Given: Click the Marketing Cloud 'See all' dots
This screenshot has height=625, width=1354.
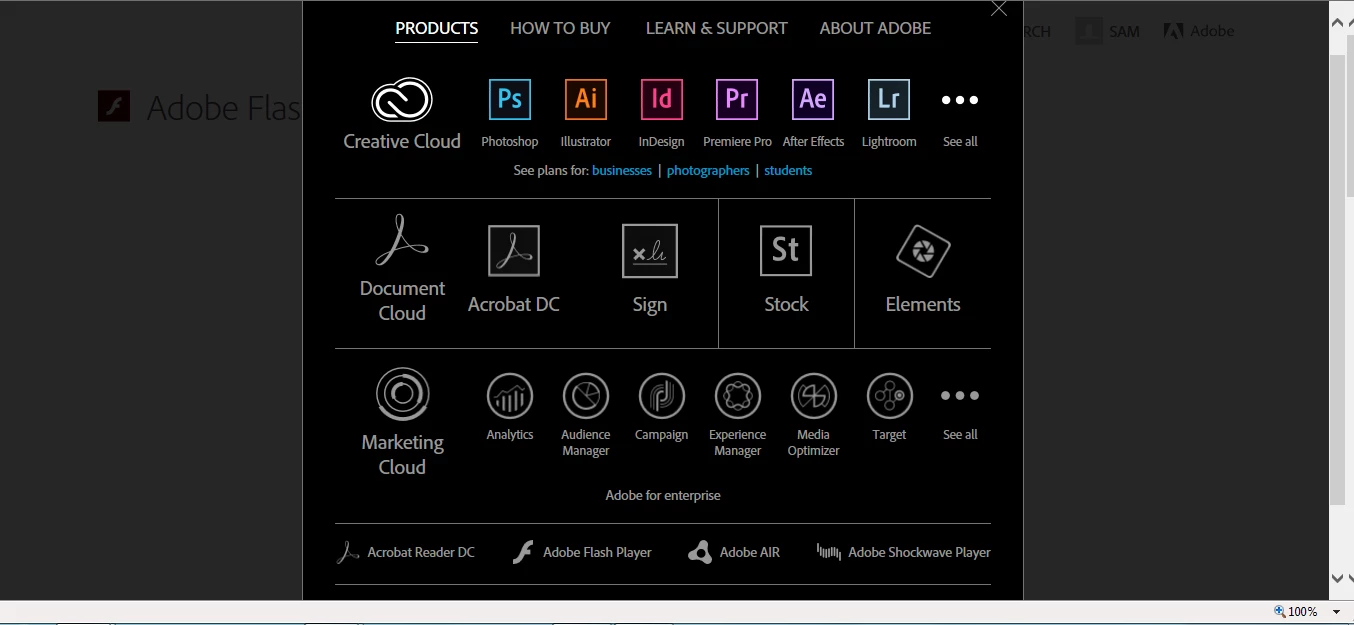Looking at the screenshot, I should pos(960,396).
